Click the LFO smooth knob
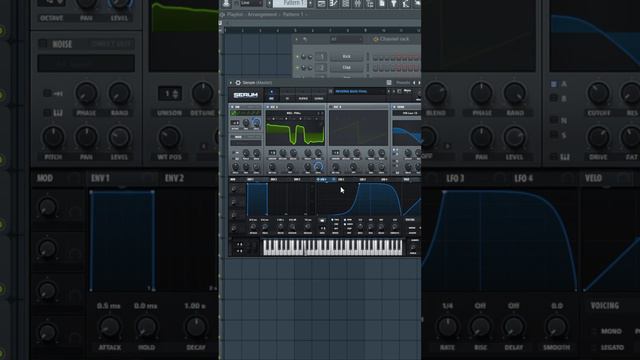 395,227
